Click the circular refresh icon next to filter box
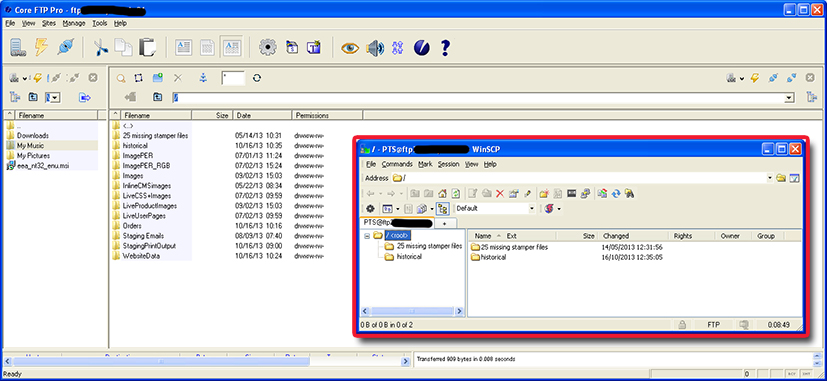The image size is (827, 381). tap(257, 78)
